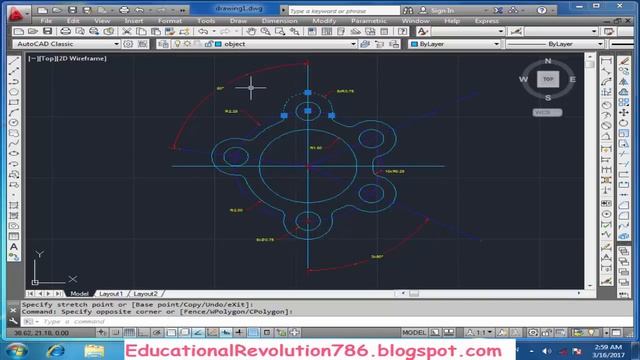The width and height of the screenshot is (640, 360).
Task: Click the Sign In button
Action: pos(442,10)
